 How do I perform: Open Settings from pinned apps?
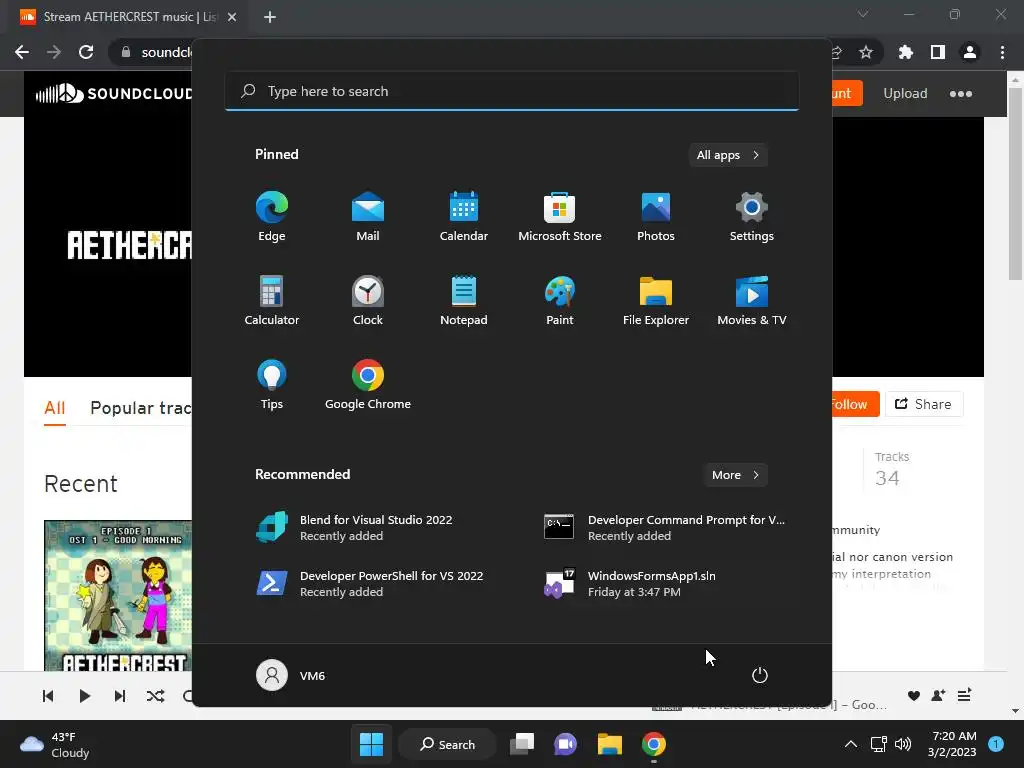[x=752, y=217]
